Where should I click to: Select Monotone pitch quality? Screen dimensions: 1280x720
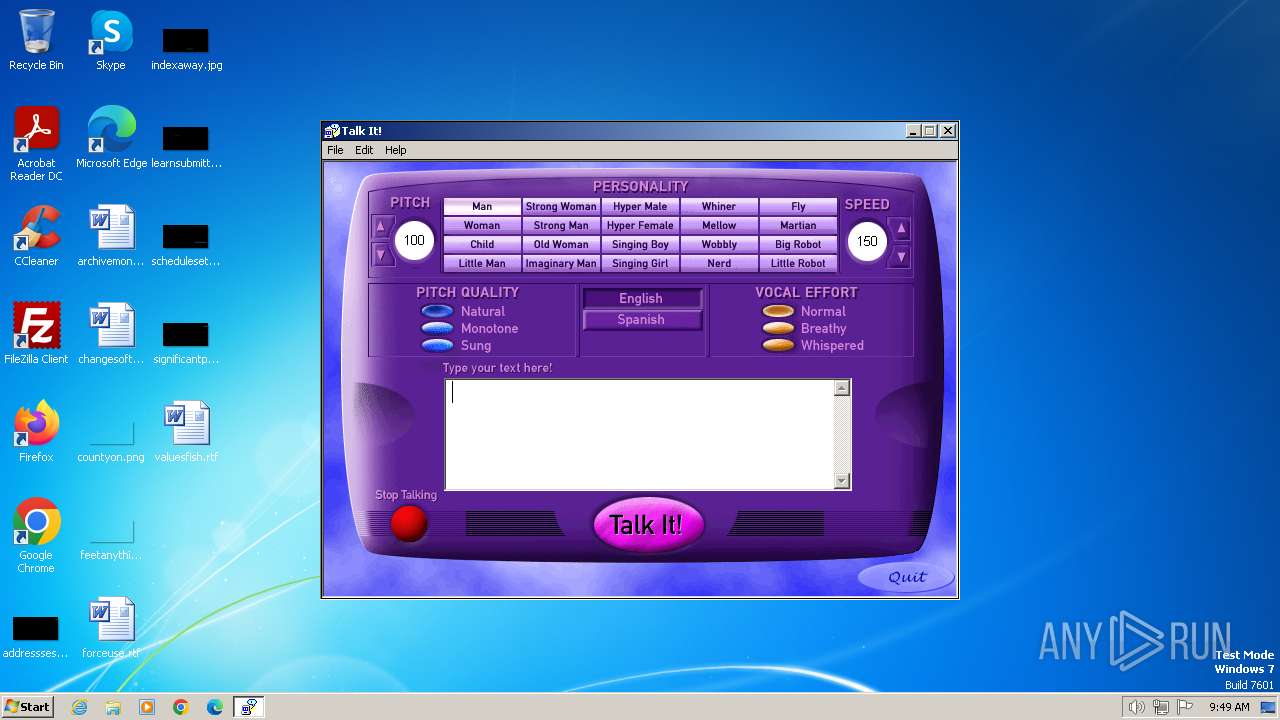point(437,328)
